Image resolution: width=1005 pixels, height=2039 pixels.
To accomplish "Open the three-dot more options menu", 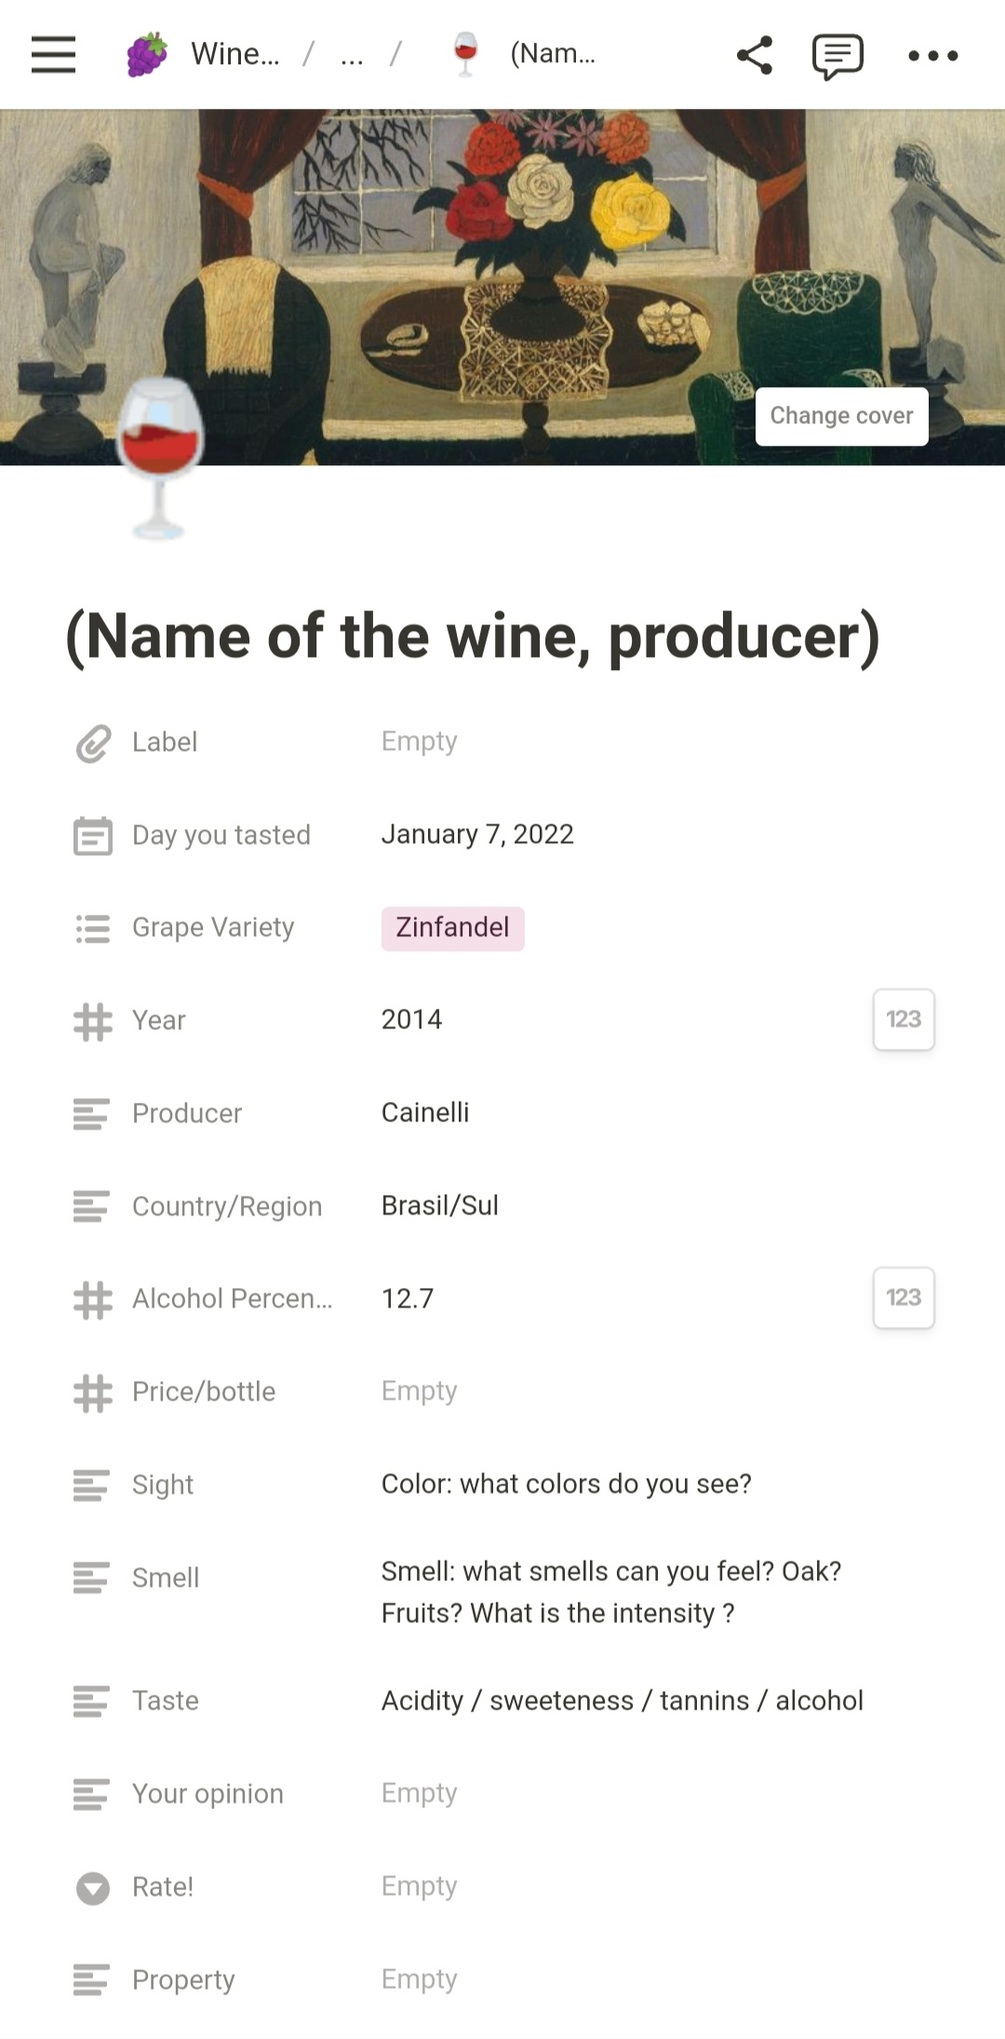I will click(932, 56).
